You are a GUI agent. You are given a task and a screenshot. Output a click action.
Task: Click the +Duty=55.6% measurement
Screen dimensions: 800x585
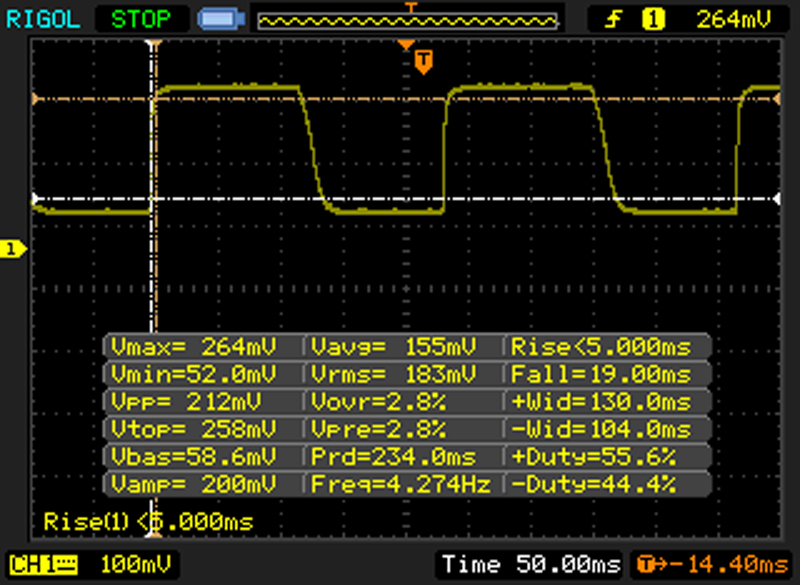click(593, 456)
